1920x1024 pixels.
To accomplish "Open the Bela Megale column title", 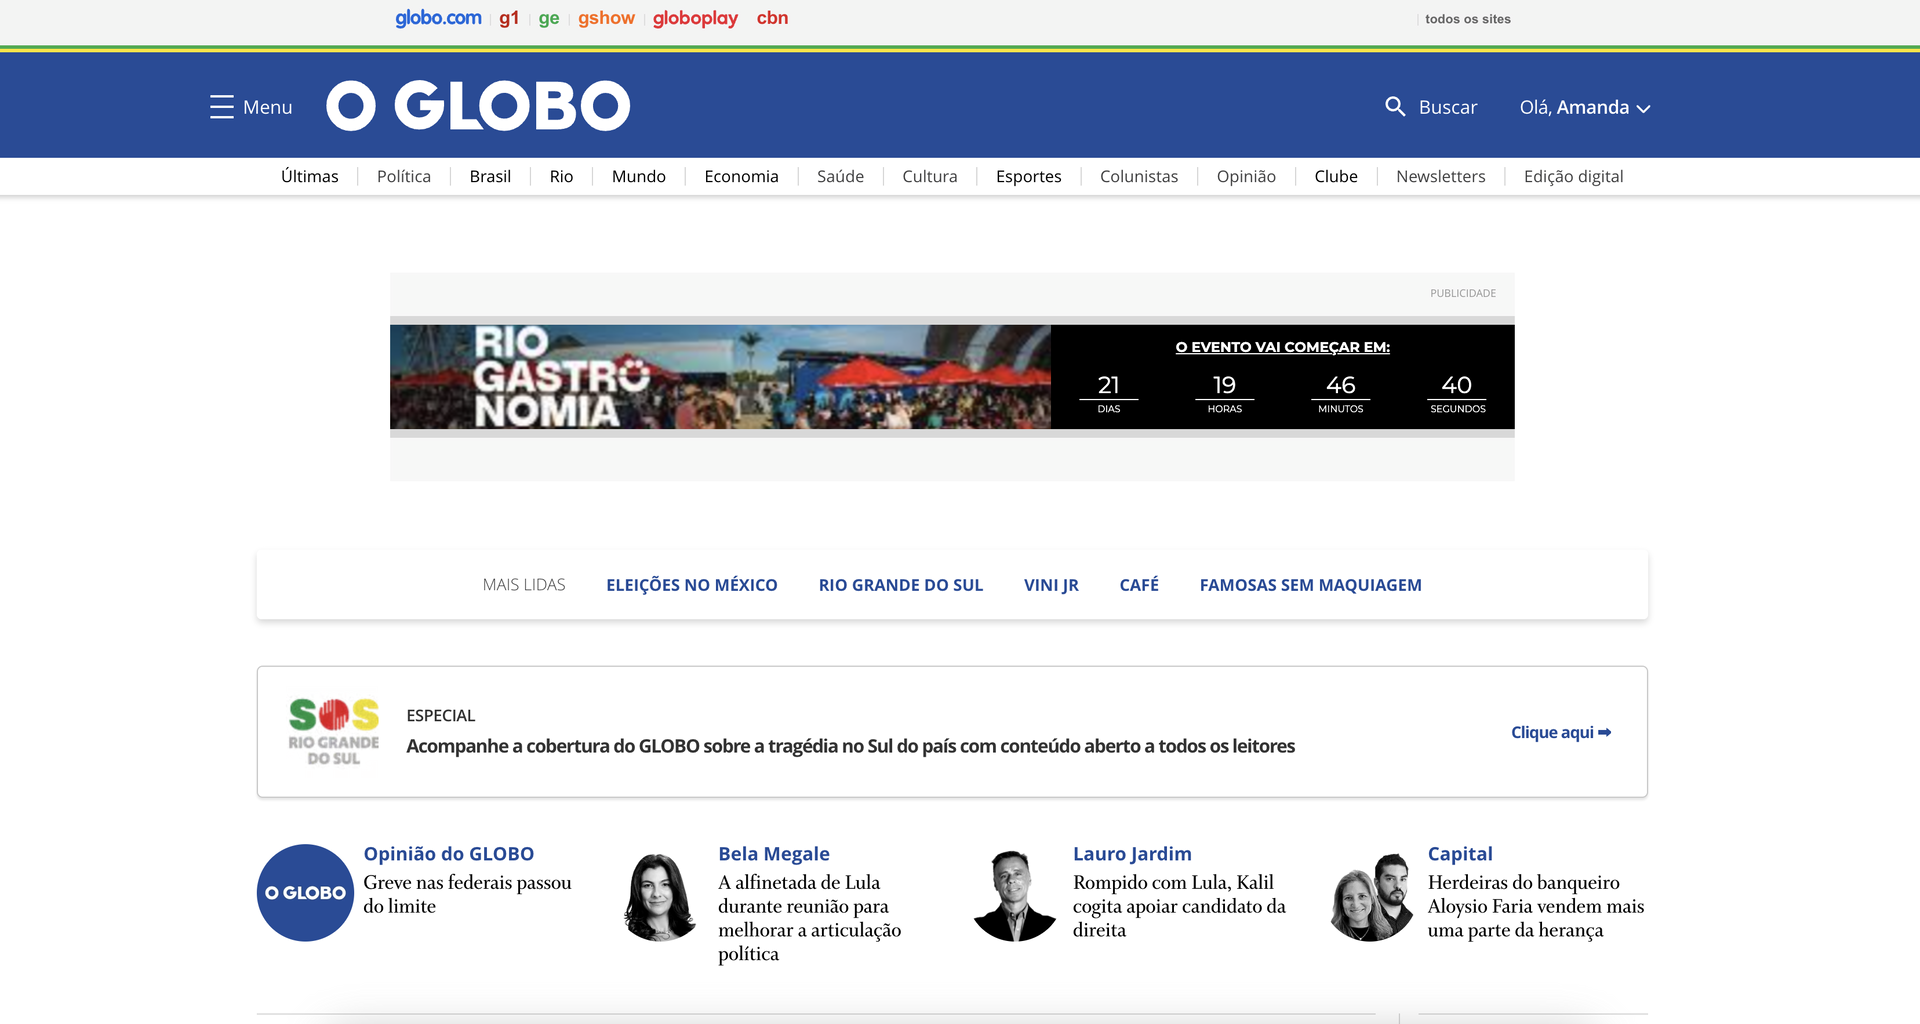I will 774,854.
